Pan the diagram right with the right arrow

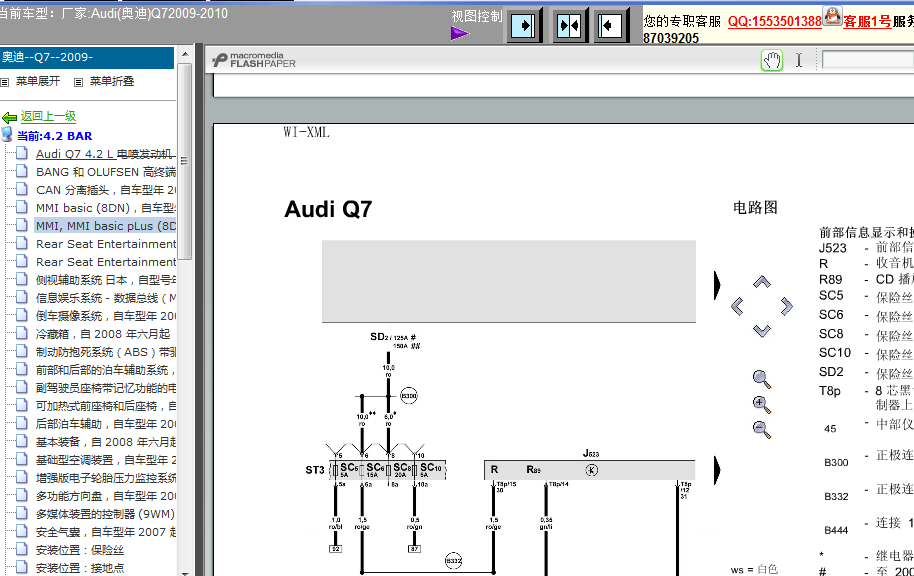coord(786,306)
